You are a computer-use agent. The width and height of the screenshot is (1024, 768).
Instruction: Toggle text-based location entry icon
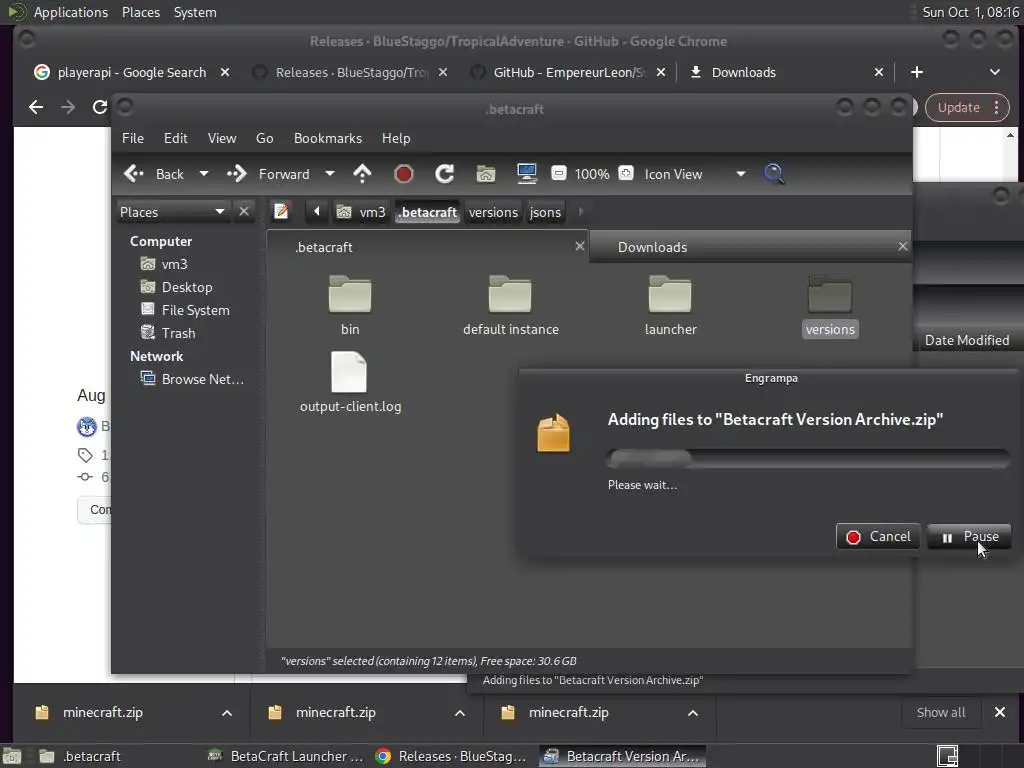tap(281, 212)
